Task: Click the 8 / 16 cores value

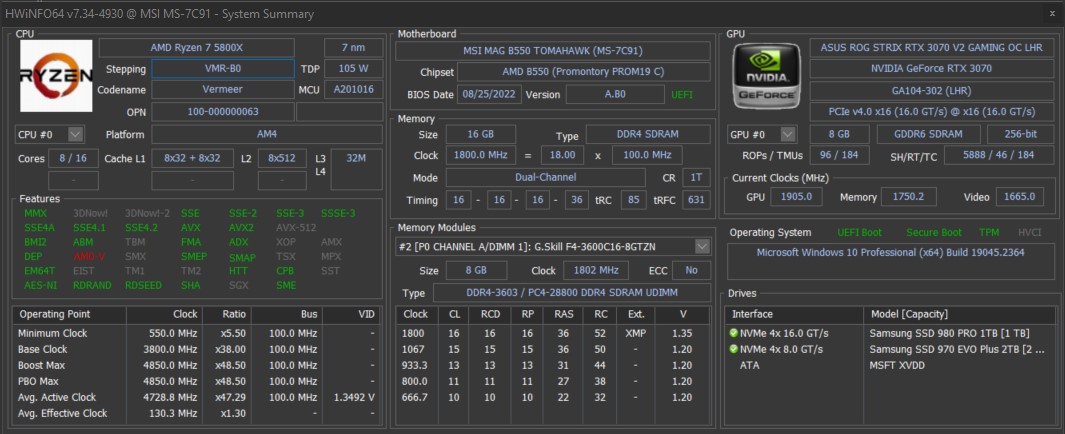Action: coord(73,158)
